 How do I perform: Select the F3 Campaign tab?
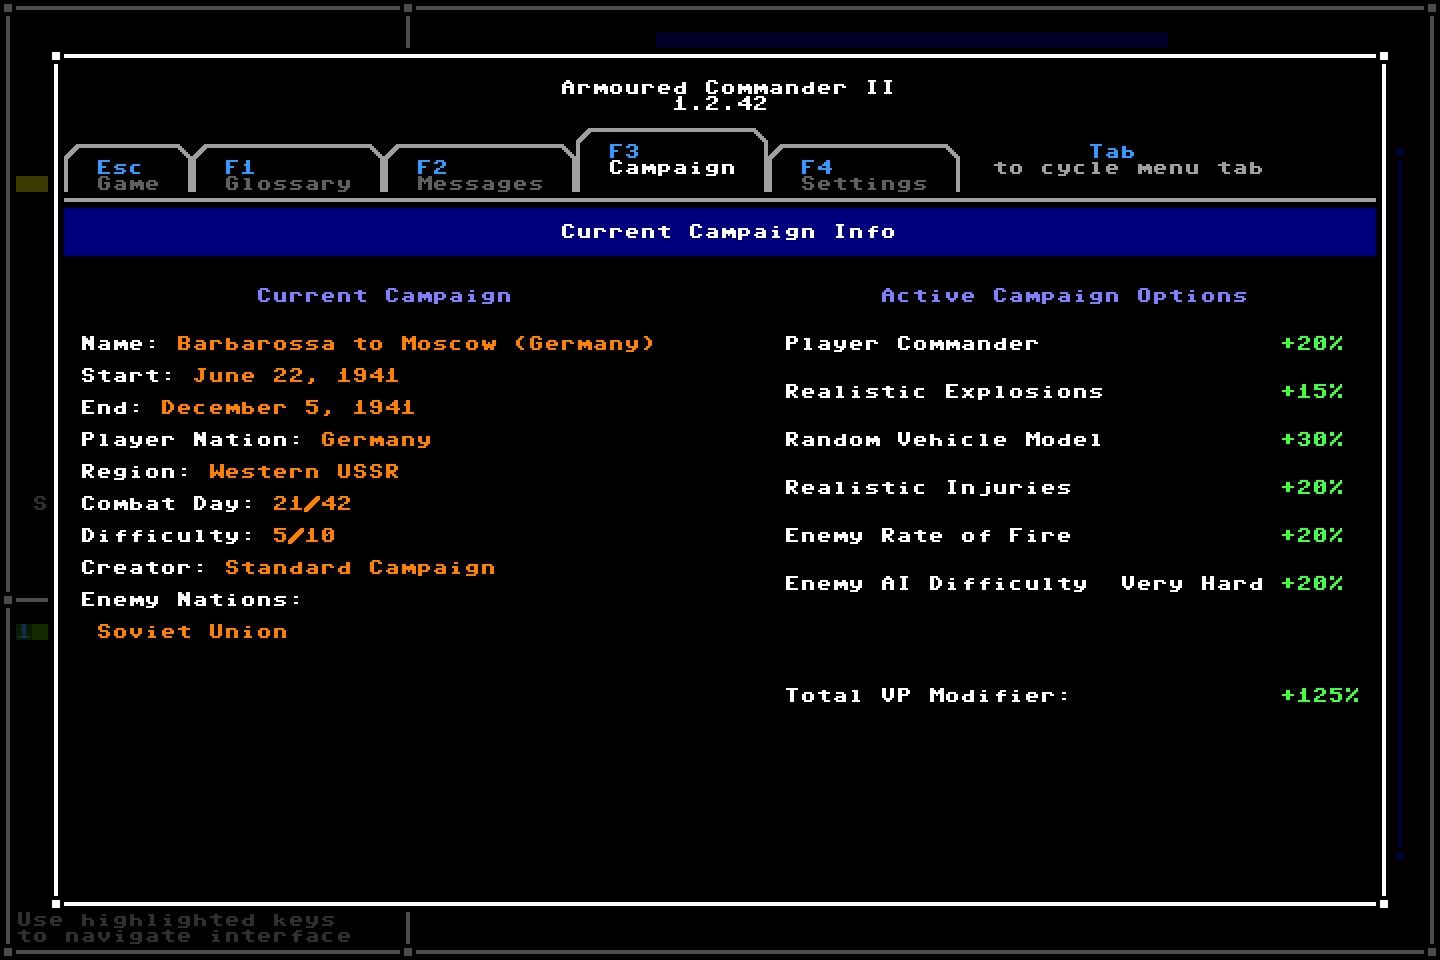click(x=672, y=161)
